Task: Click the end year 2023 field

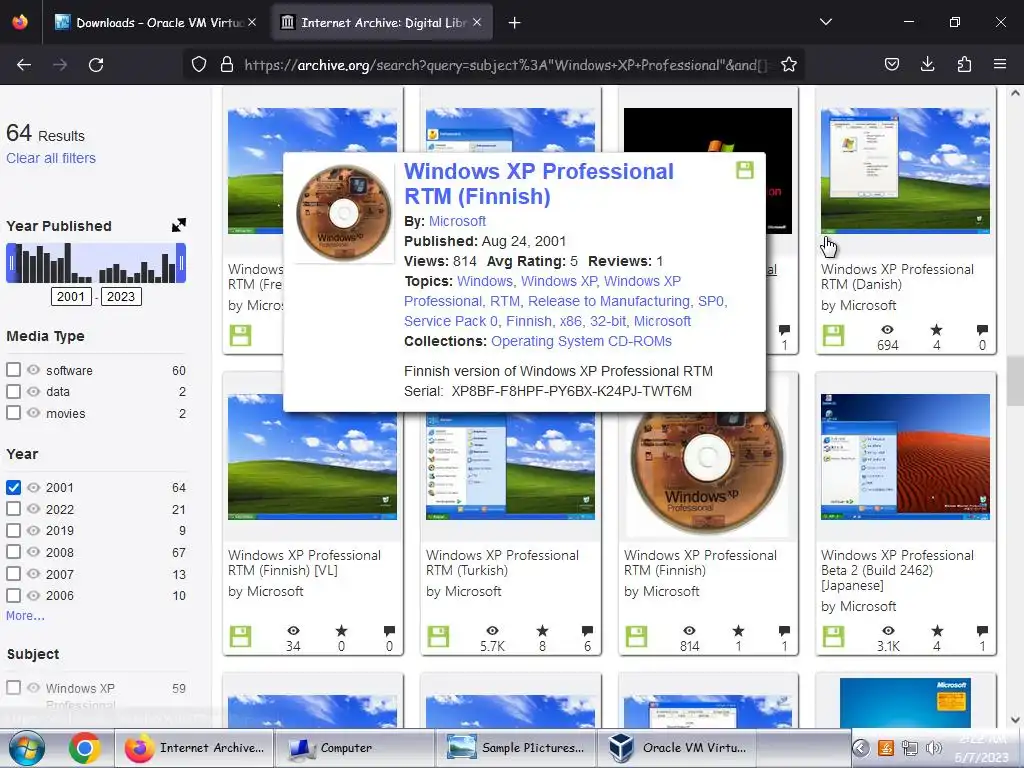Action: point(121,296)
